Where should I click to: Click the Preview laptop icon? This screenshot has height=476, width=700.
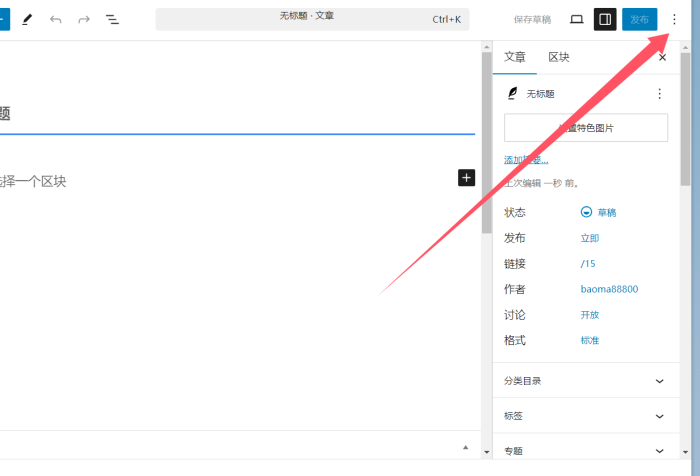coord(577,19)
